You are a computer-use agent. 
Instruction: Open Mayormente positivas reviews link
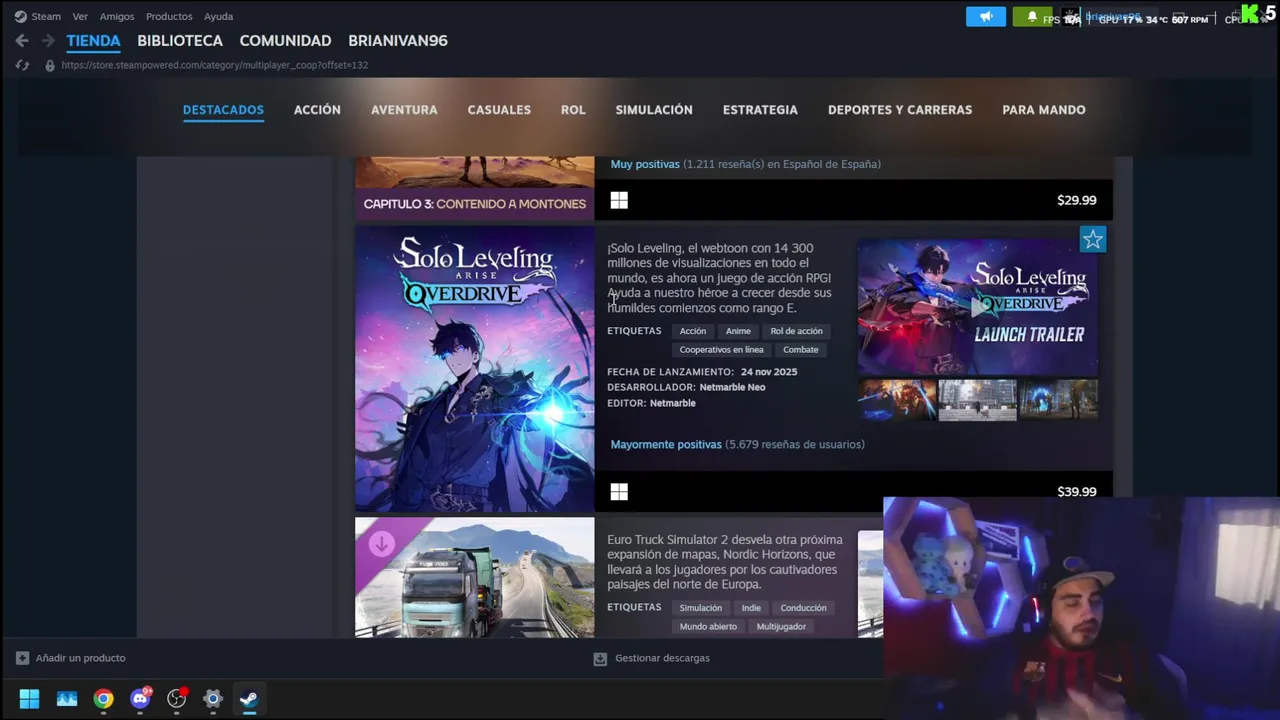[666, 444]
